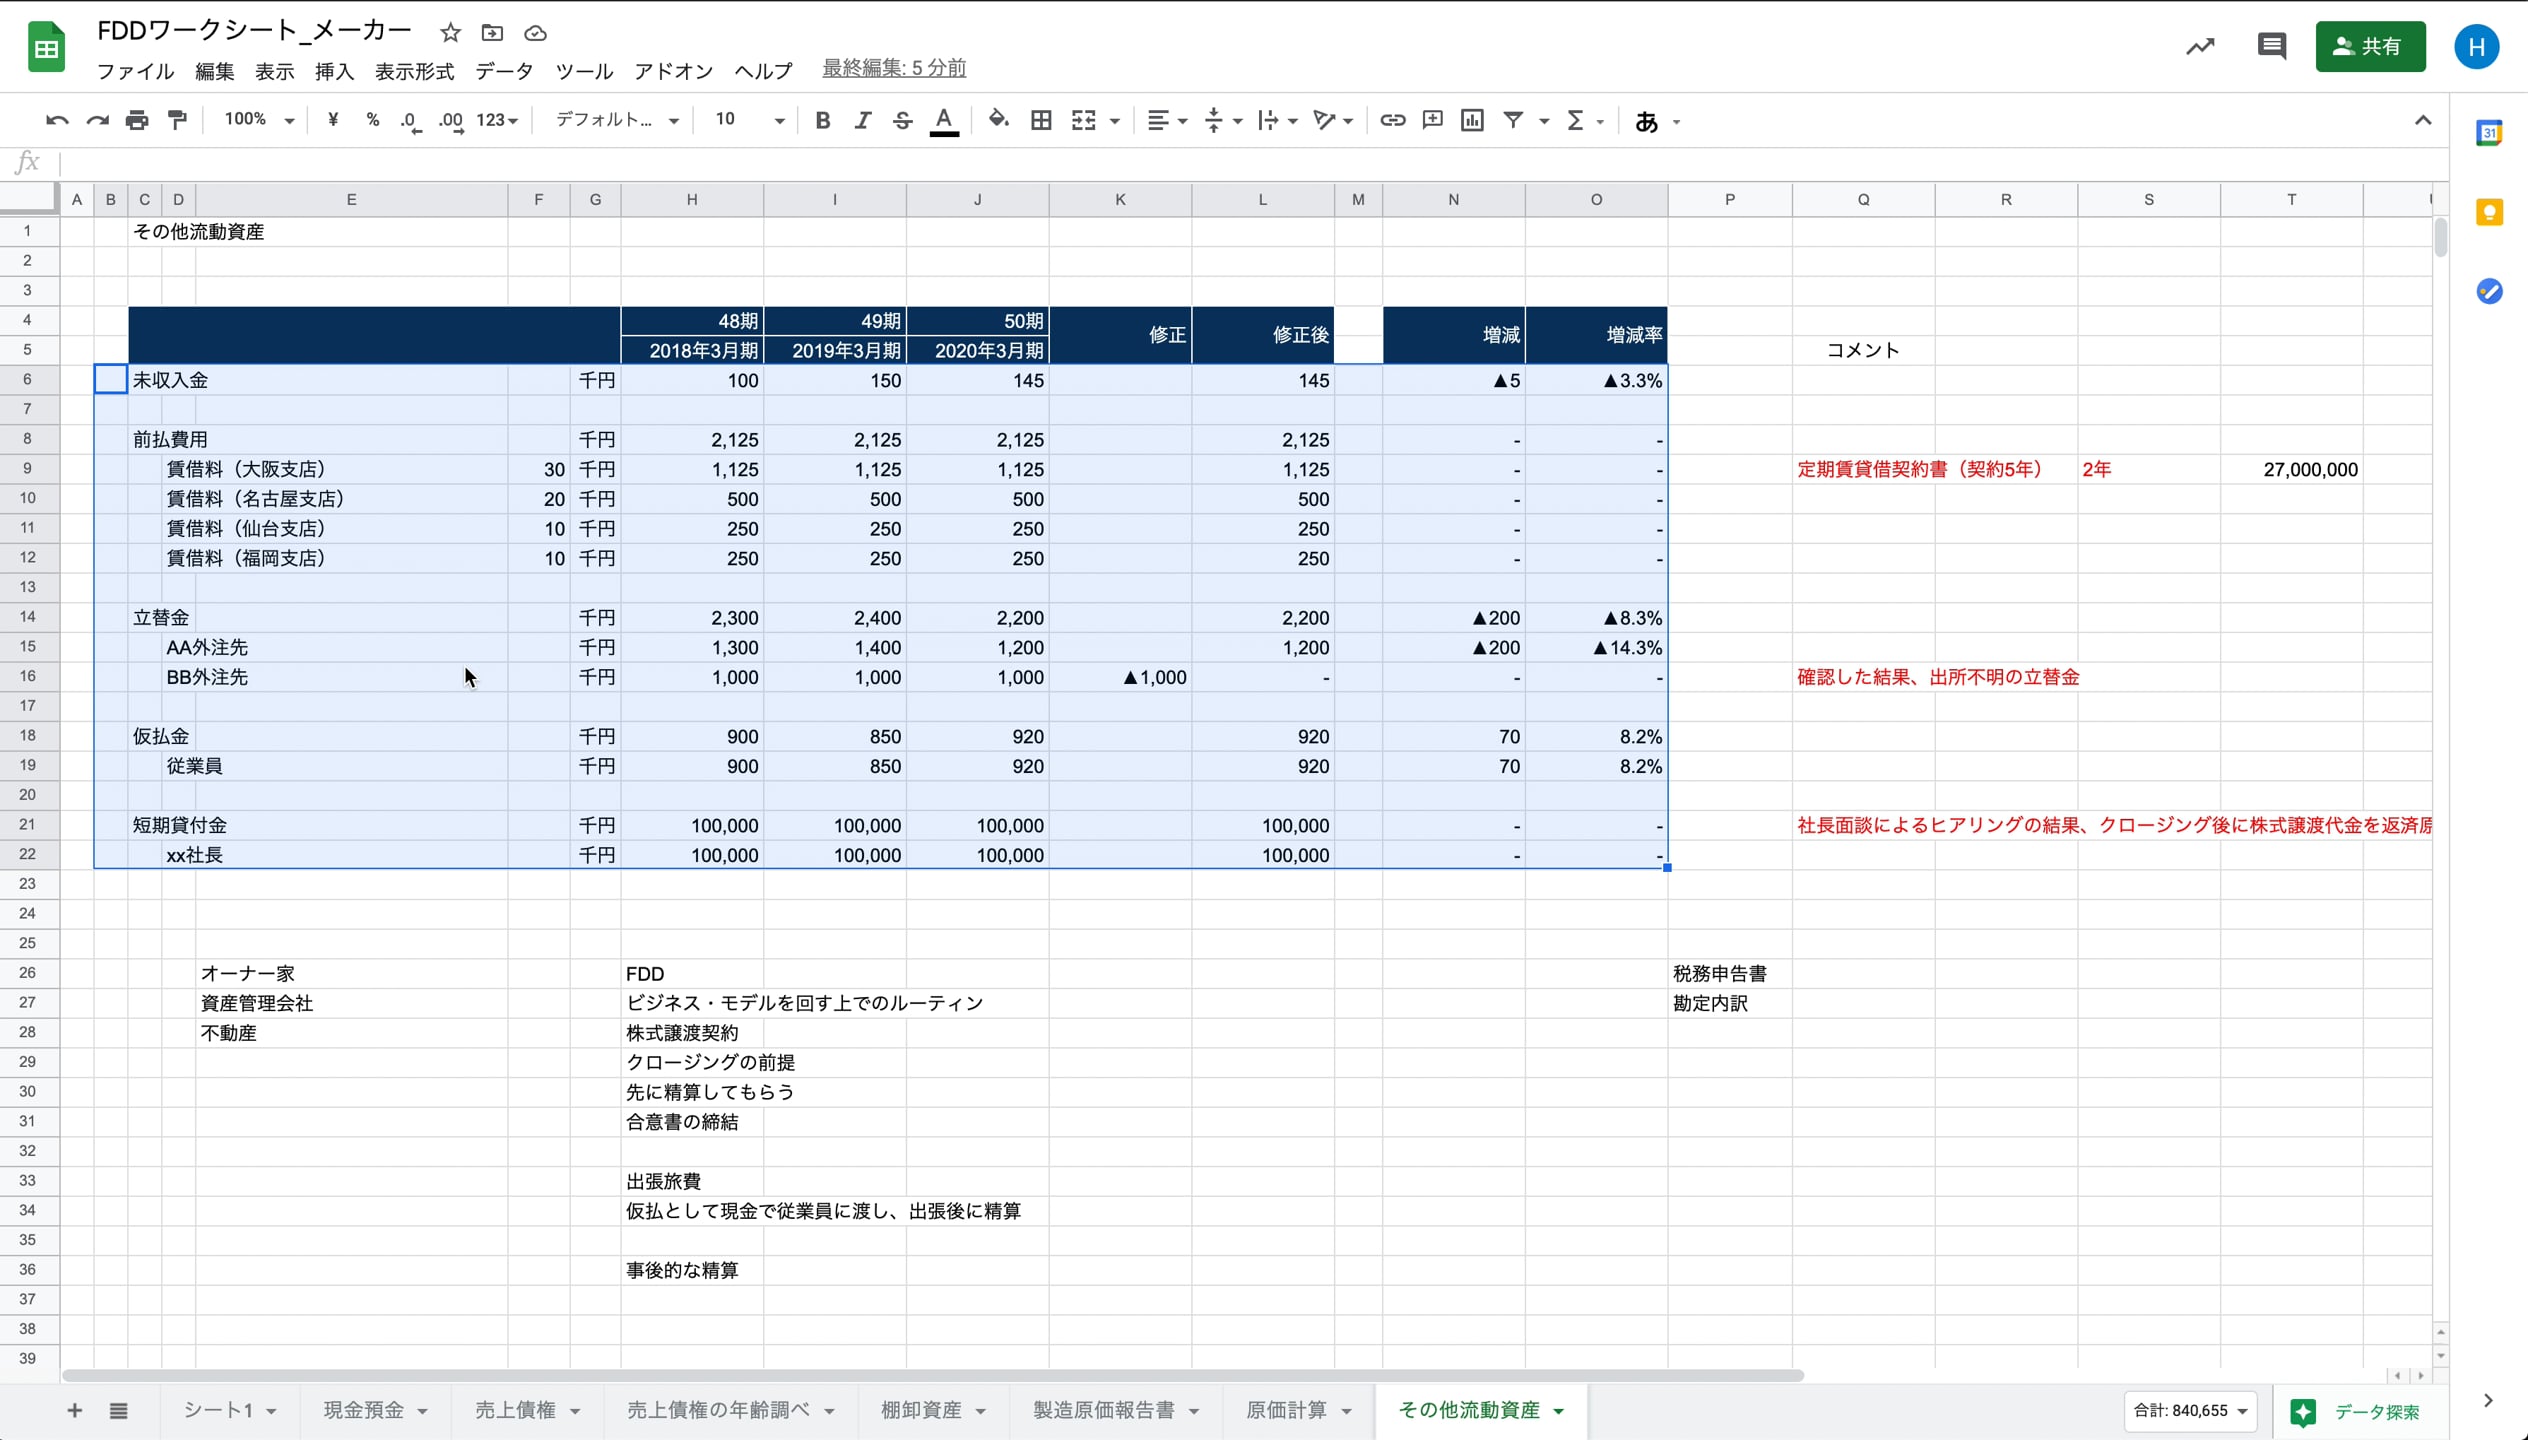Click the formula bar input field
Viewport: 2528px width, 1440px height.
1200,163
